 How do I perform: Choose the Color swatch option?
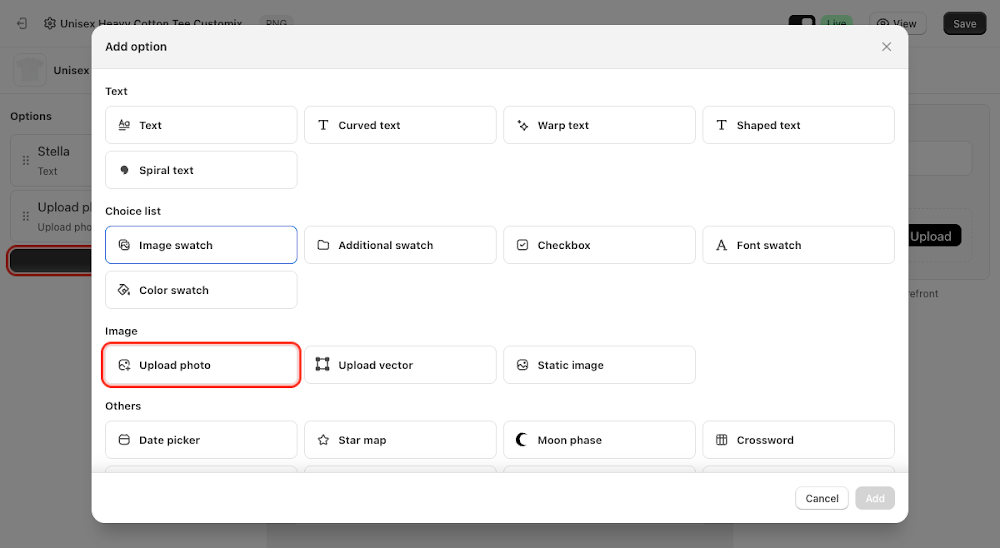tap(201, 290)
